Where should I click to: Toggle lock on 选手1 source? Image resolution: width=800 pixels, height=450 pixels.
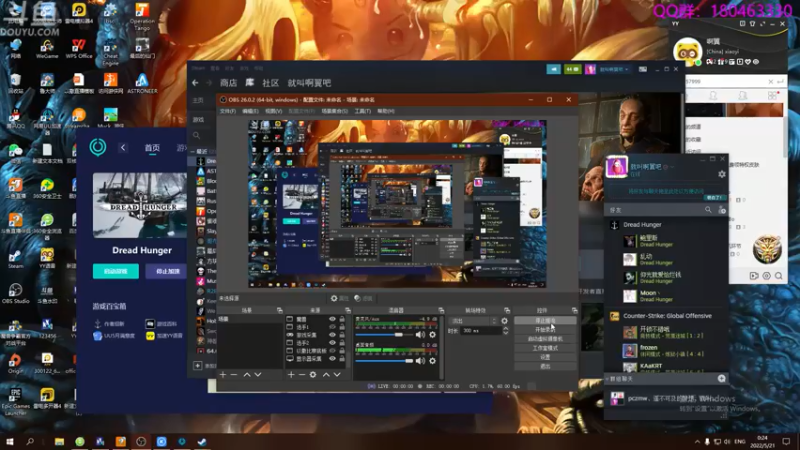342,327
